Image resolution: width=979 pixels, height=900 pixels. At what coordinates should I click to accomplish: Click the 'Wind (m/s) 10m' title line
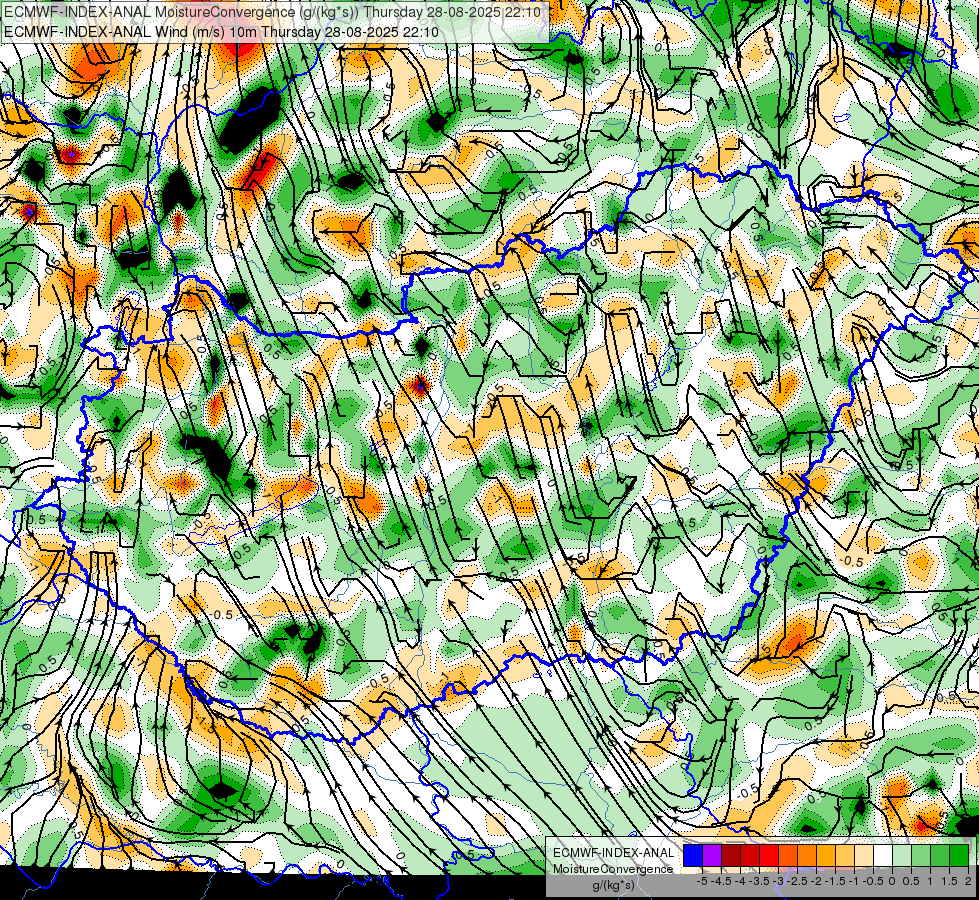pyautogui.click(x=221, y=31)
